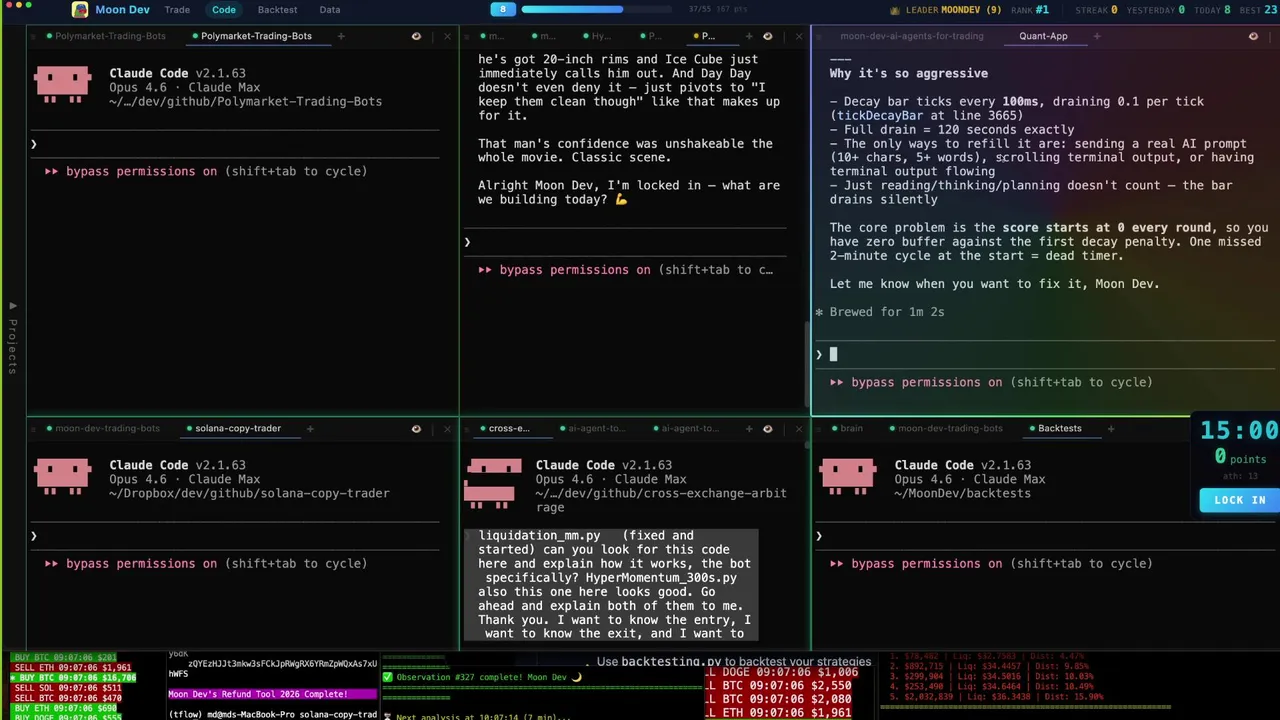Open the Data section
1280x720 pixels.
[329, 10]
